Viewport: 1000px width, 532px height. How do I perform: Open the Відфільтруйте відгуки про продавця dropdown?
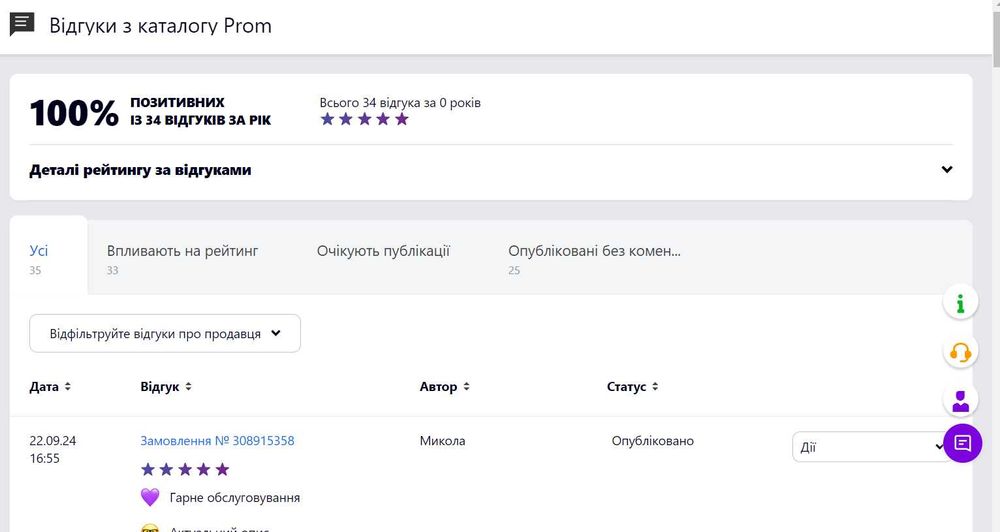coord(165,333)
